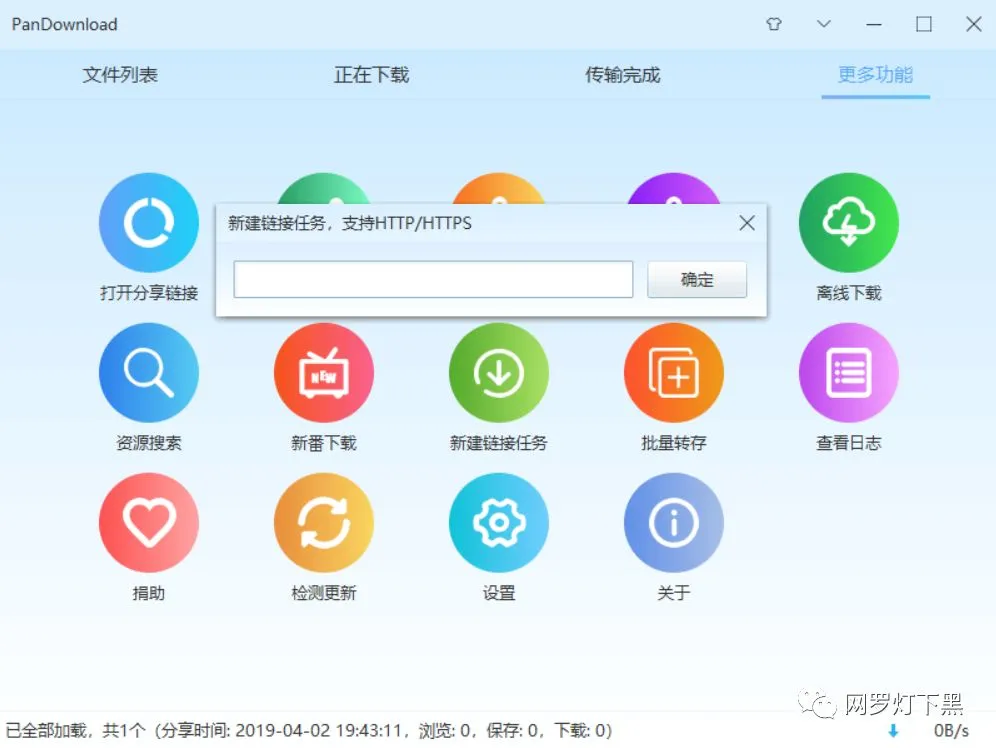Viewport: 996px width, 748px height.
Task: Switch to the 文件列表 tab
Action: (x=120, y=75)
